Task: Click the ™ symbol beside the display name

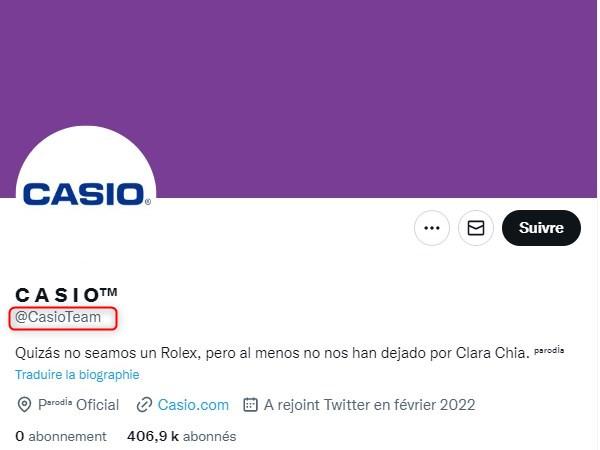Action: [x=109, y=292]
